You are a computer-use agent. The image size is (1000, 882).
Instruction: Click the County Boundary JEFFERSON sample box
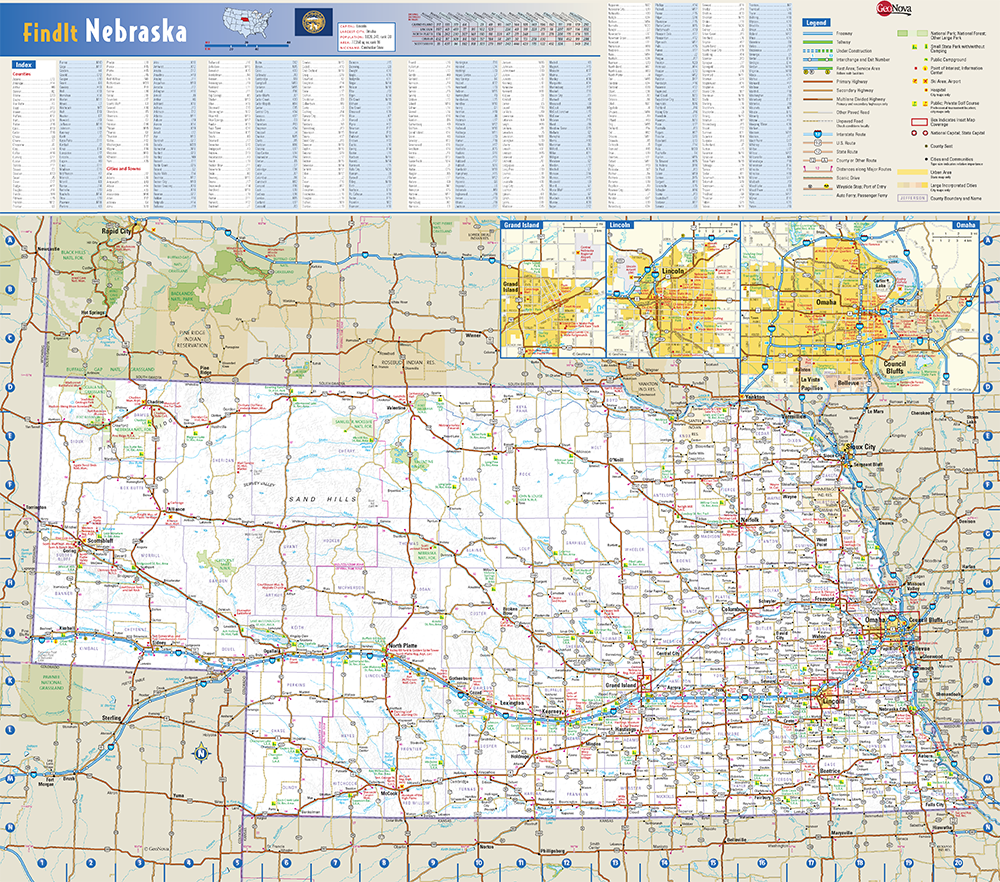pos(913,198)
